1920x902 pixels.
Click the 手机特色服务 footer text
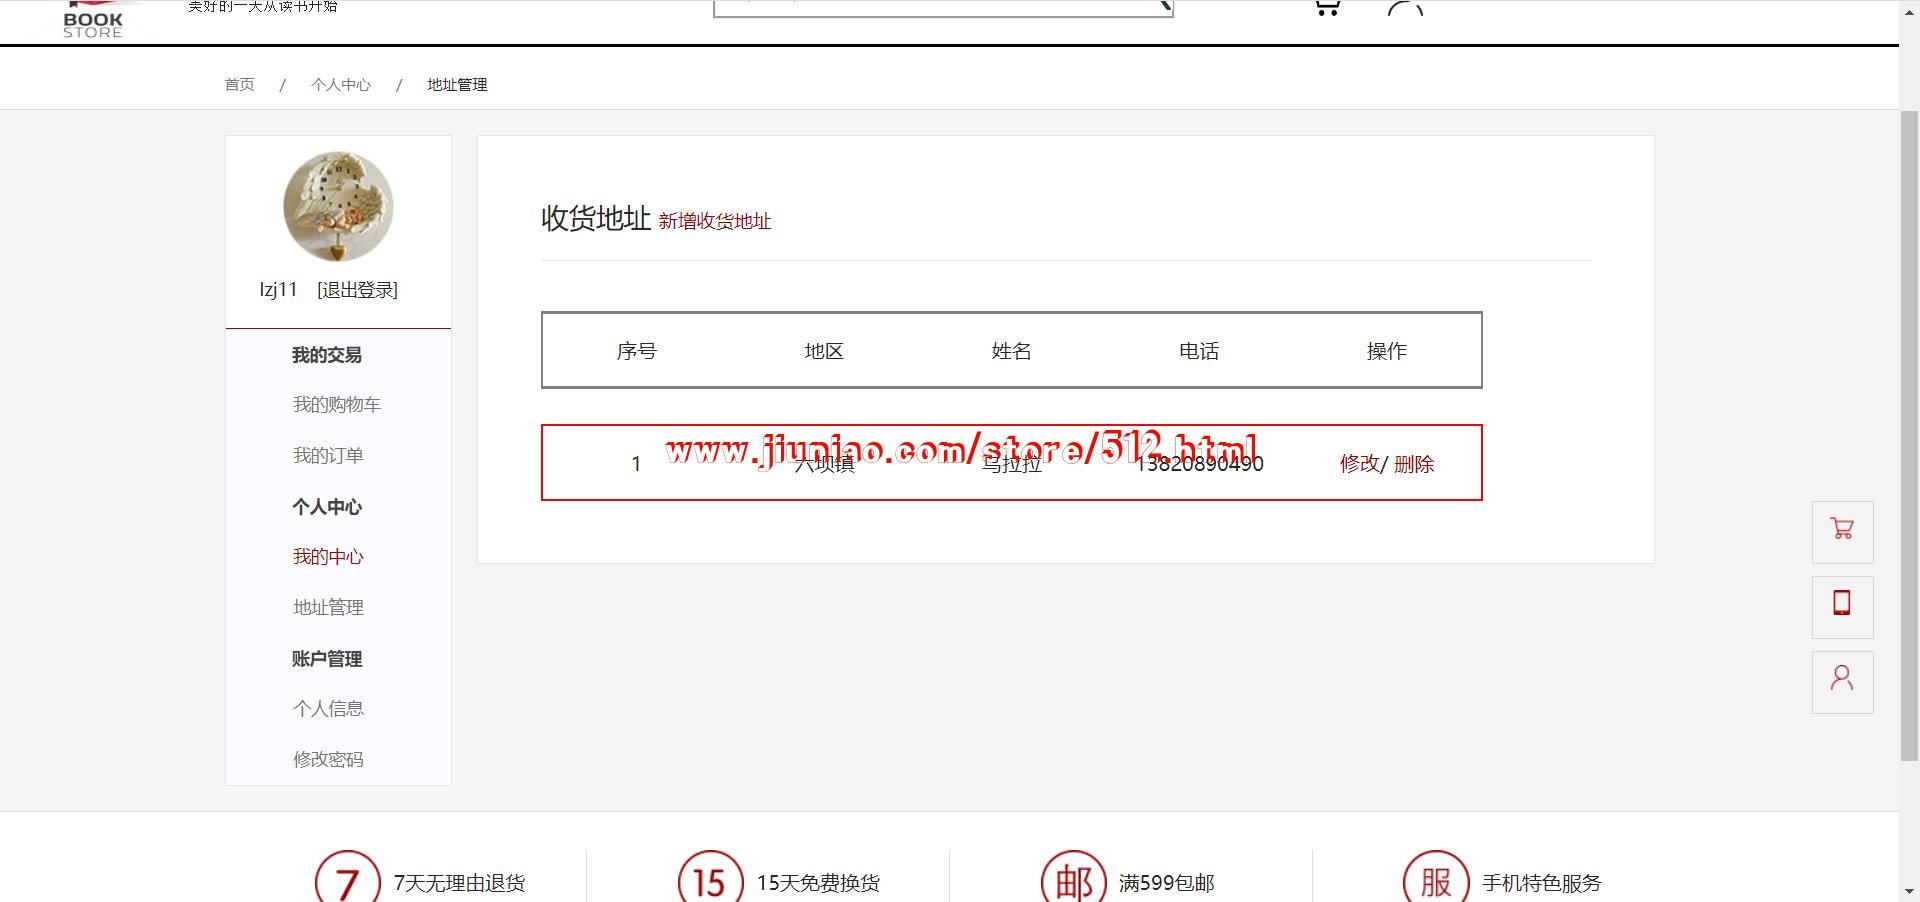point(1541,883)
